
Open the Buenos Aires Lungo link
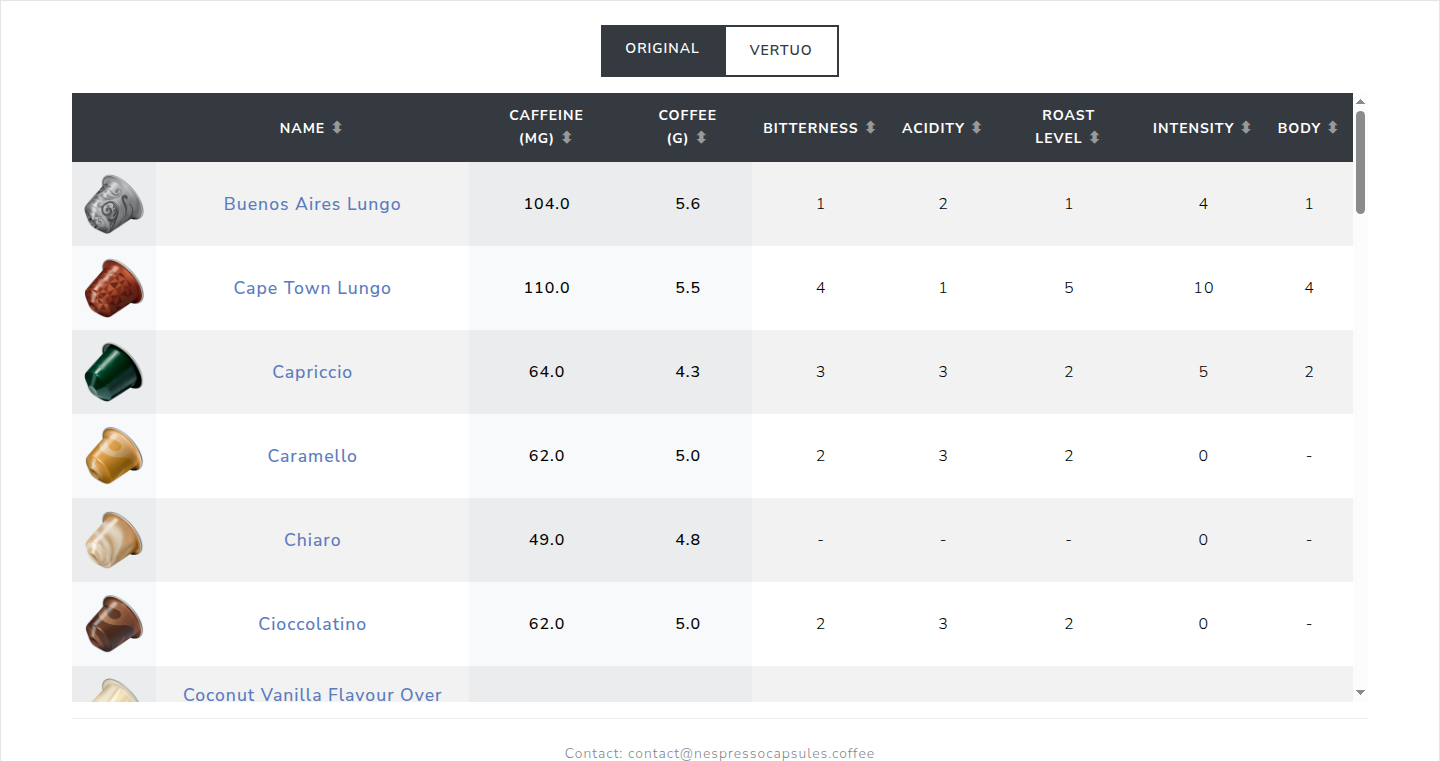[x=312, y=204]
